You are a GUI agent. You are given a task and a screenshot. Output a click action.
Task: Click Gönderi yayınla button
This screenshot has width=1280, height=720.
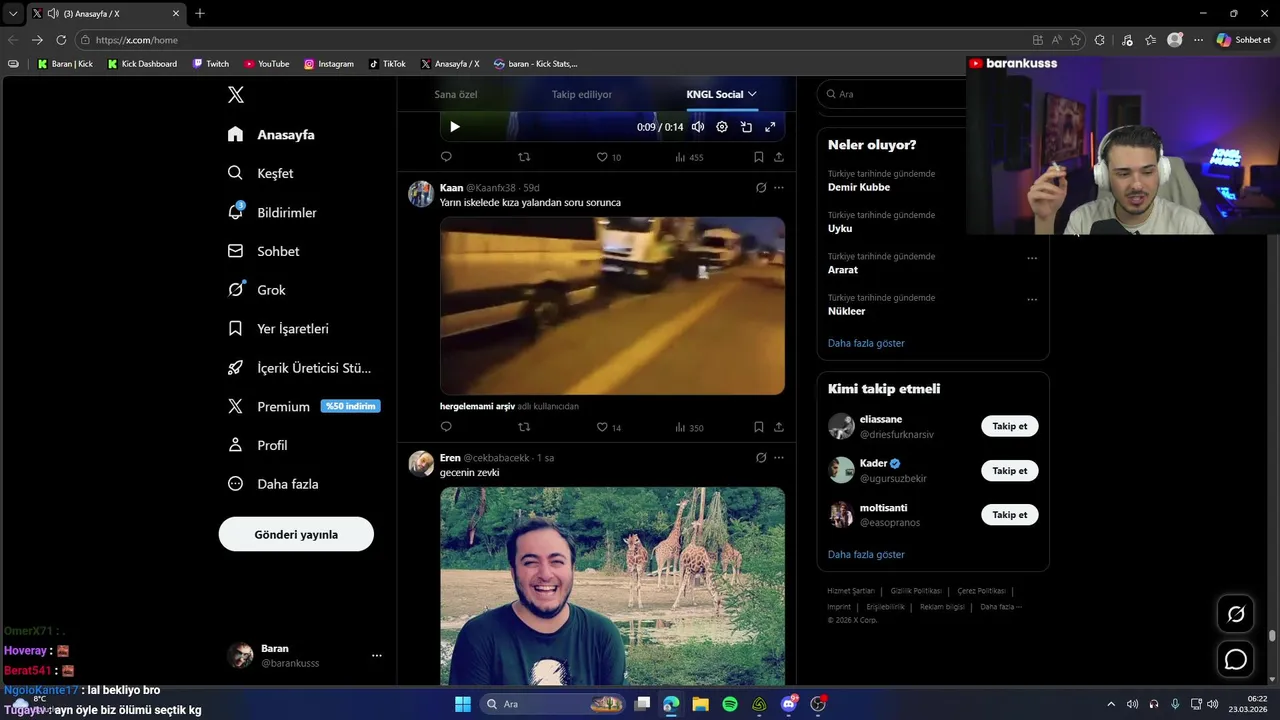point(296,534)
